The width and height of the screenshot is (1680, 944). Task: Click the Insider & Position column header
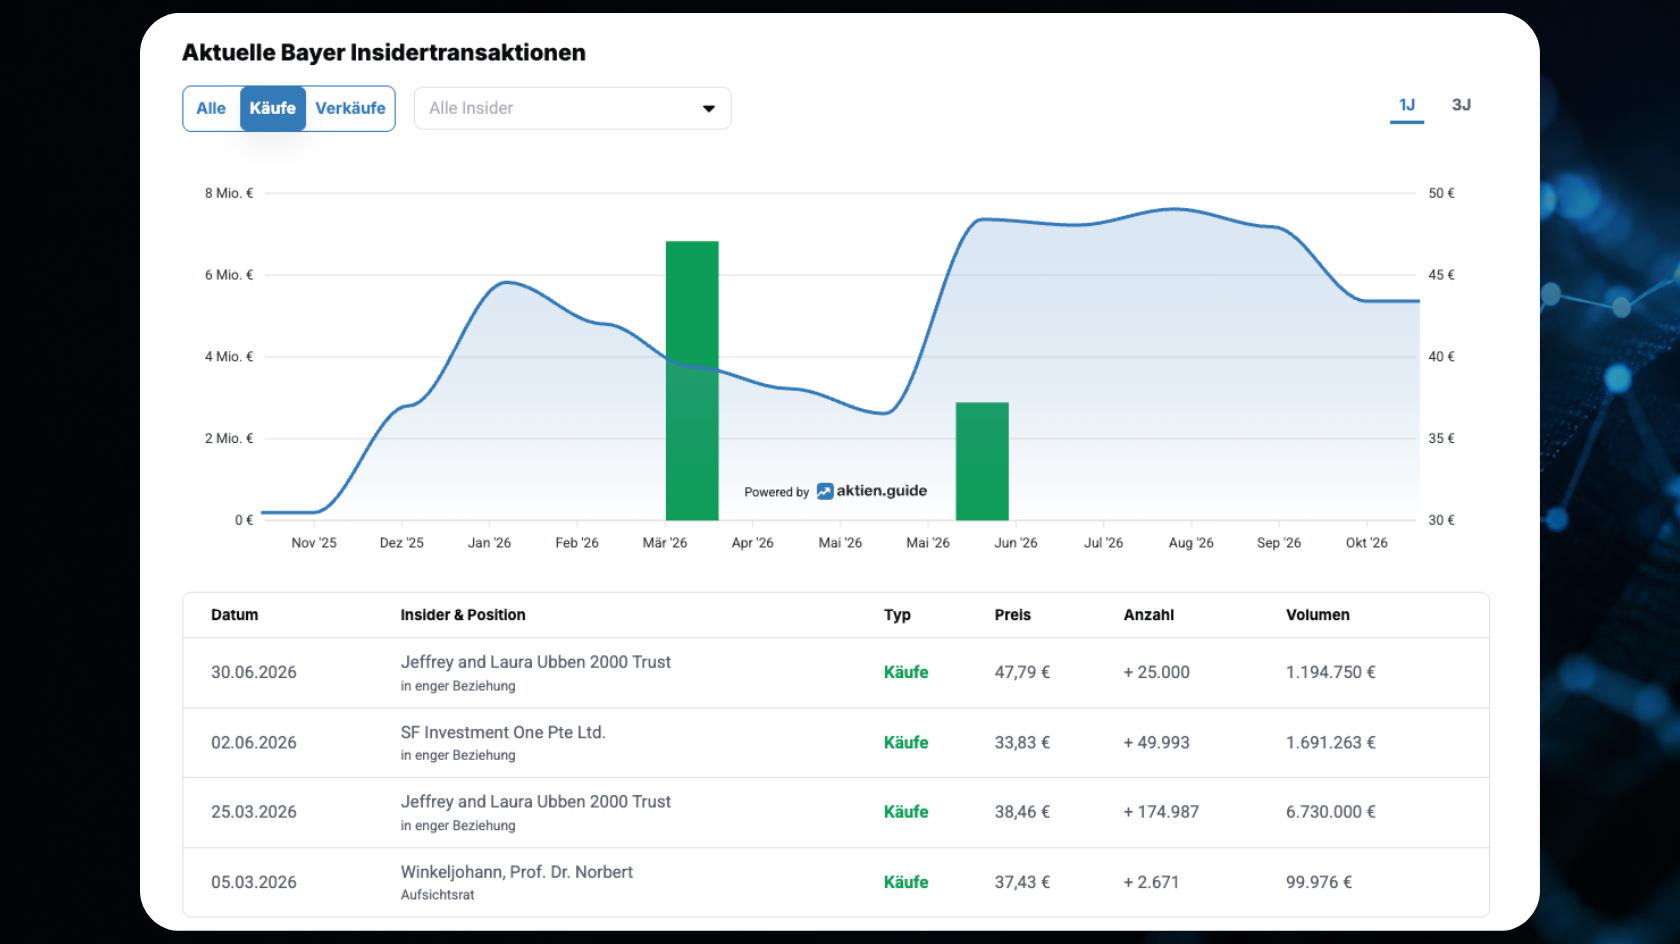[x=463, y=615]
